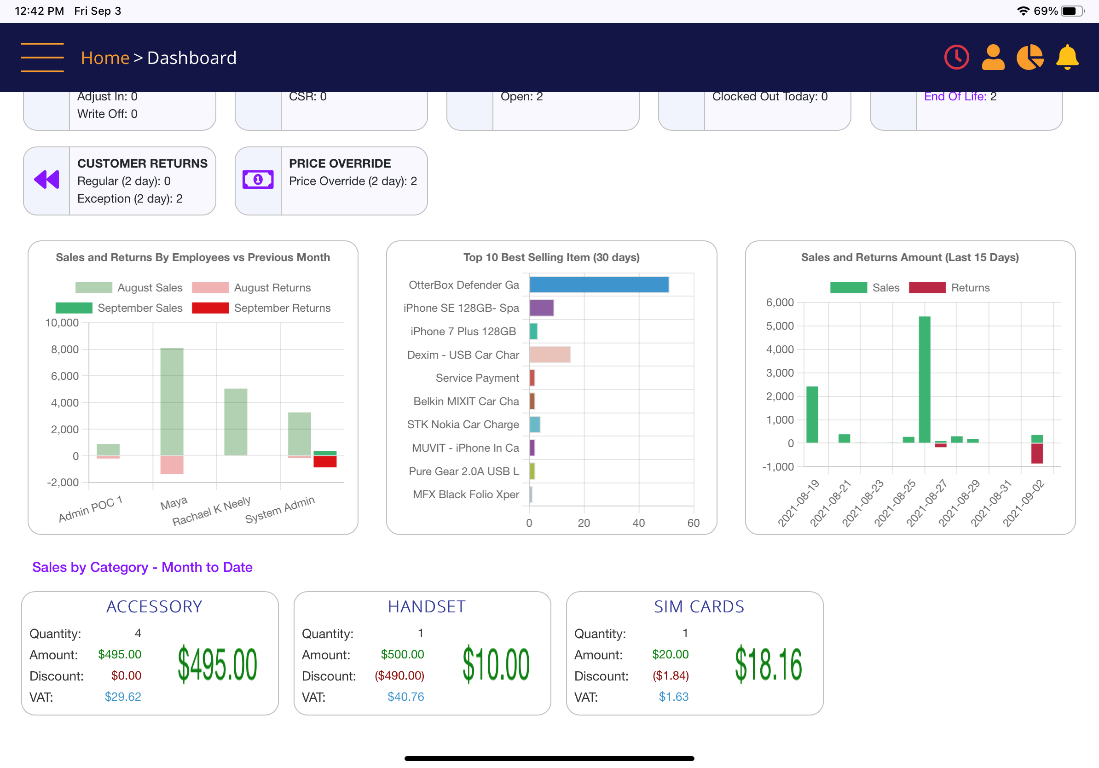Image resolution: width=1099 pixels, height=768 pixels.
Task: Click the tallest green sales bar near 2021-08-27
Action: click(x=924, y=379)
